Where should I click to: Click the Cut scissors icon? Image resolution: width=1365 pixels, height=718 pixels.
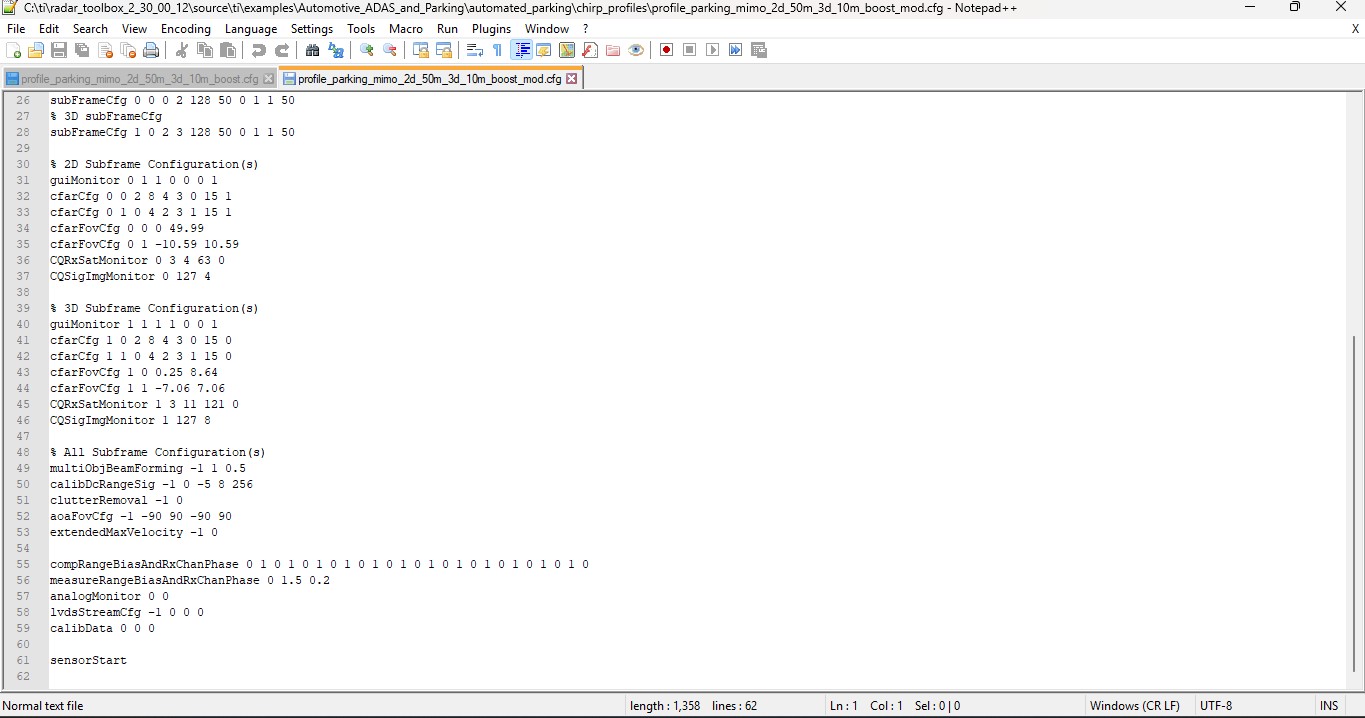pyautogui.click(x=182, y=50)
